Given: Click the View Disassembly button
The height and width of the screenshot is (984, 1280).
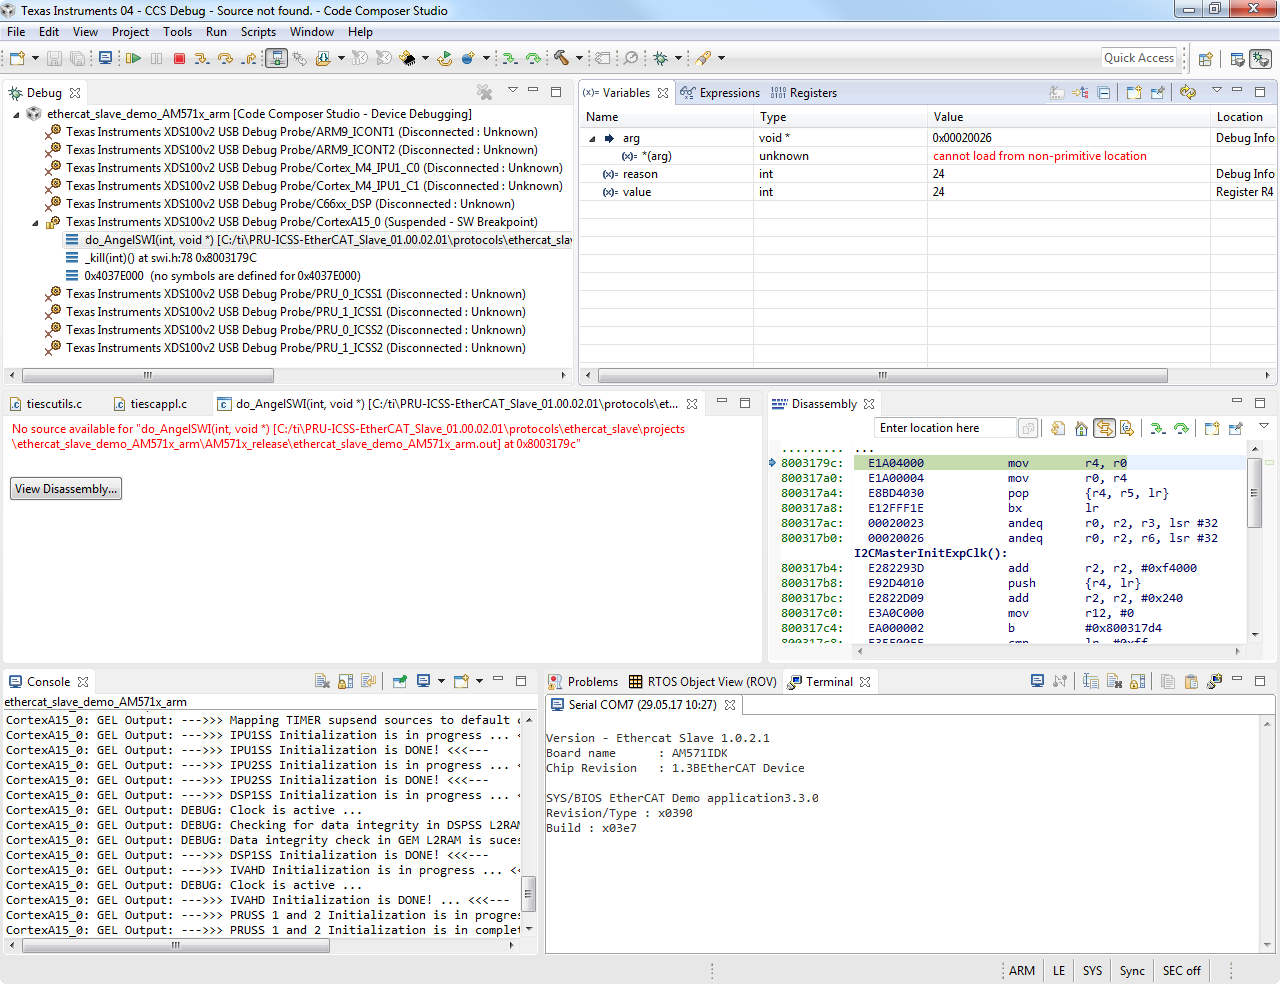Looking at the screenshot, I should (x=66, y=489).
